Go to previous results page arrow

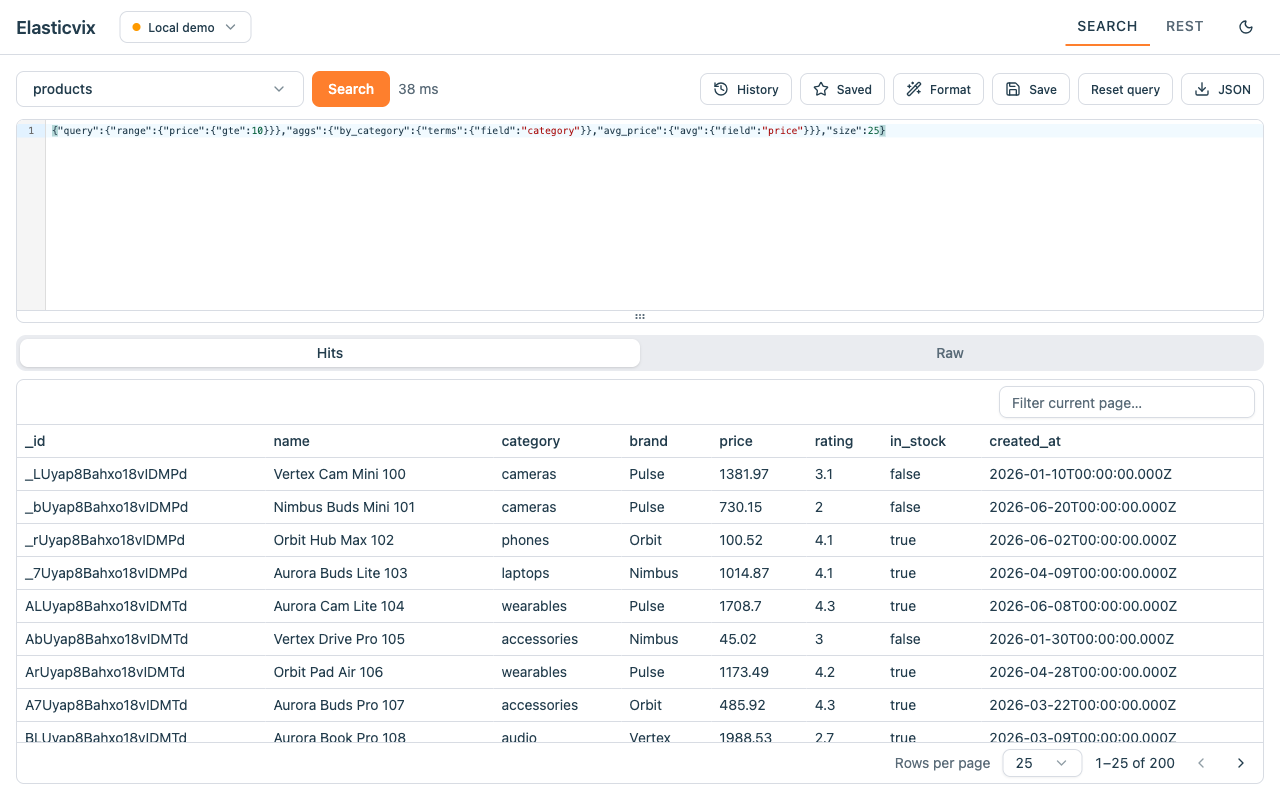pyautogui.click(x=1202, y=763)
